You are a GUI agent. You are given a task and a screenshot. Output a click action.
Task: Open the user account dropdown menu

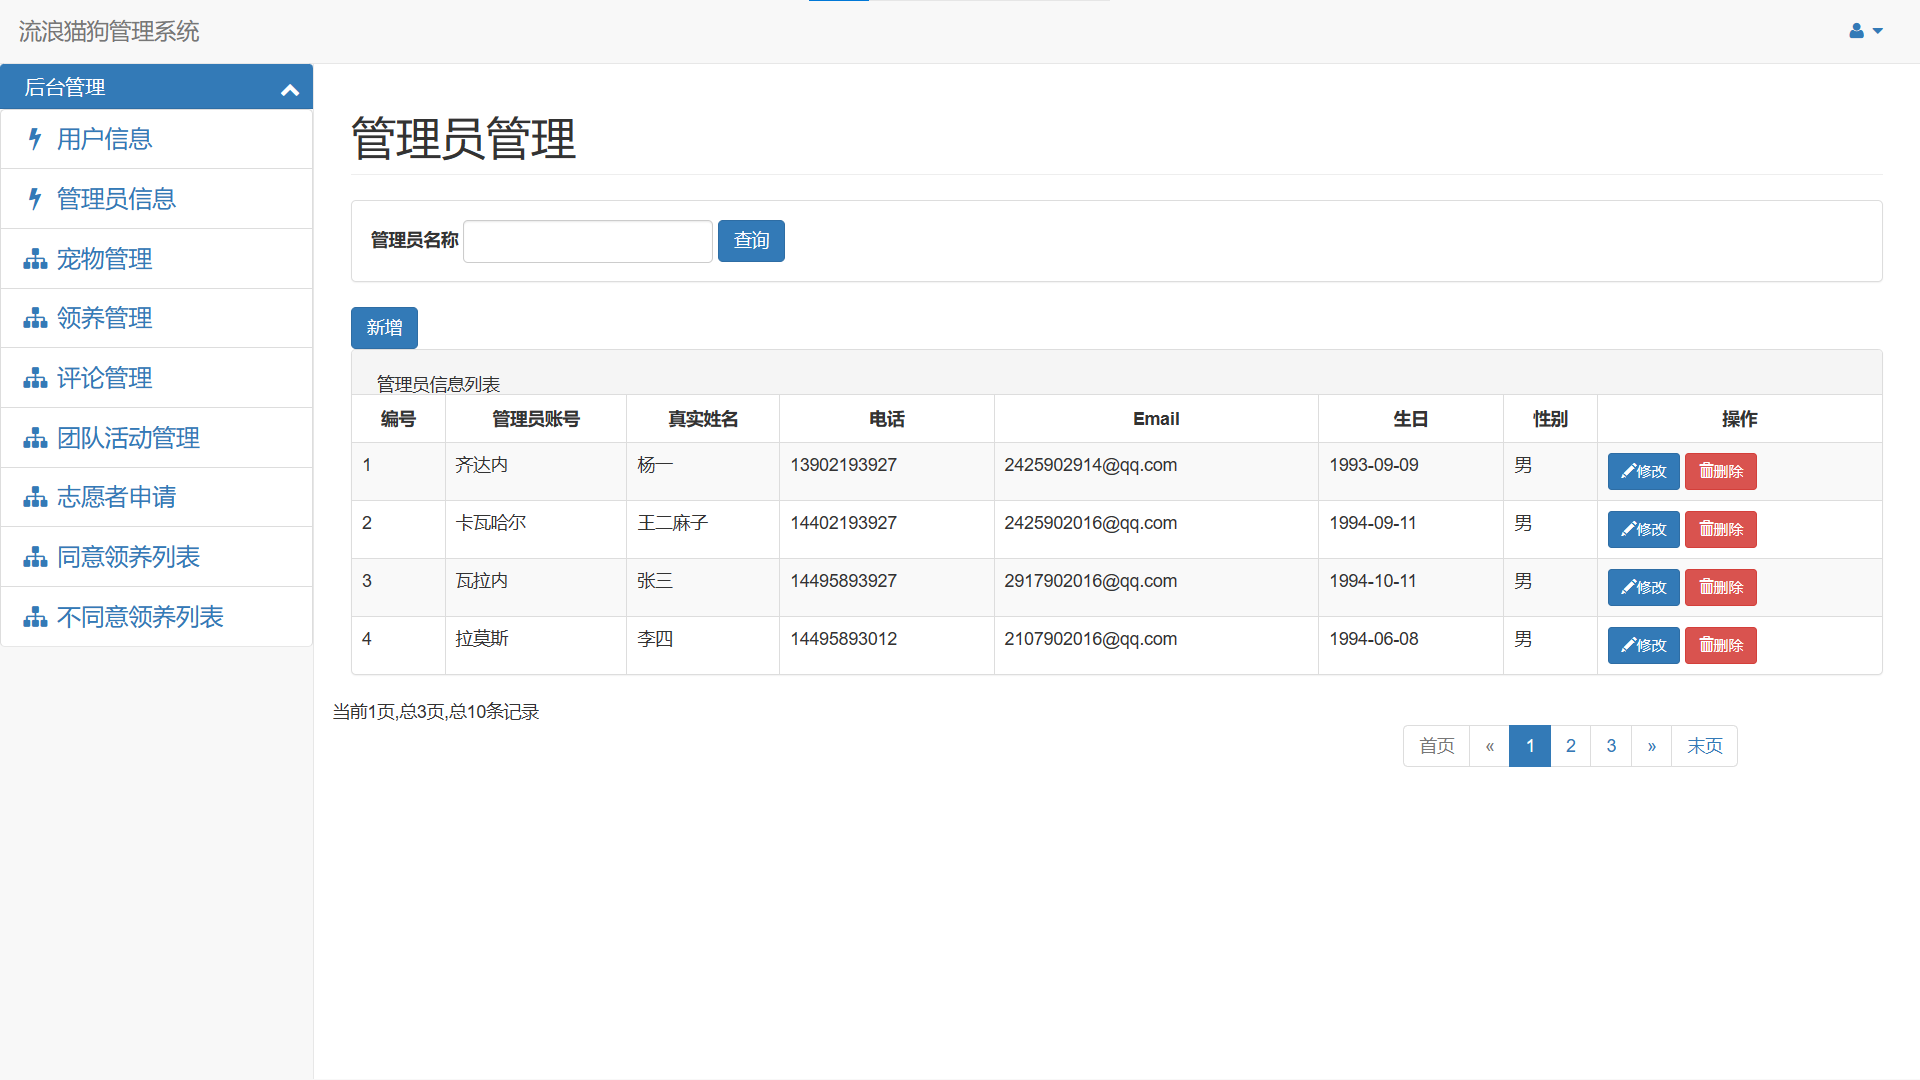click(1865, 31)
